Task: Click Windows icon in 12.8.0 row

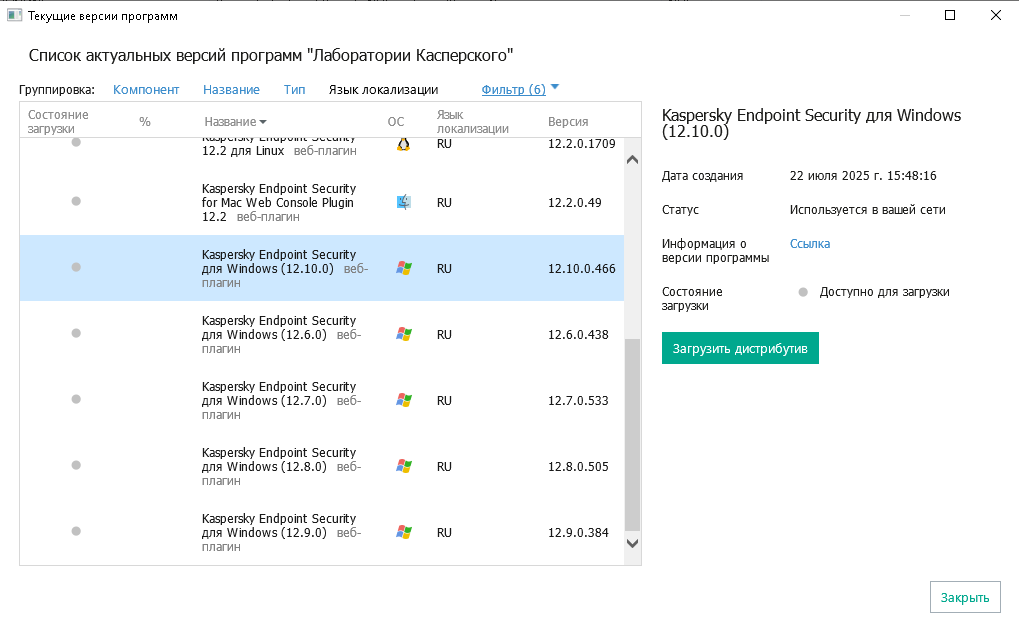Action: point(404,466)
